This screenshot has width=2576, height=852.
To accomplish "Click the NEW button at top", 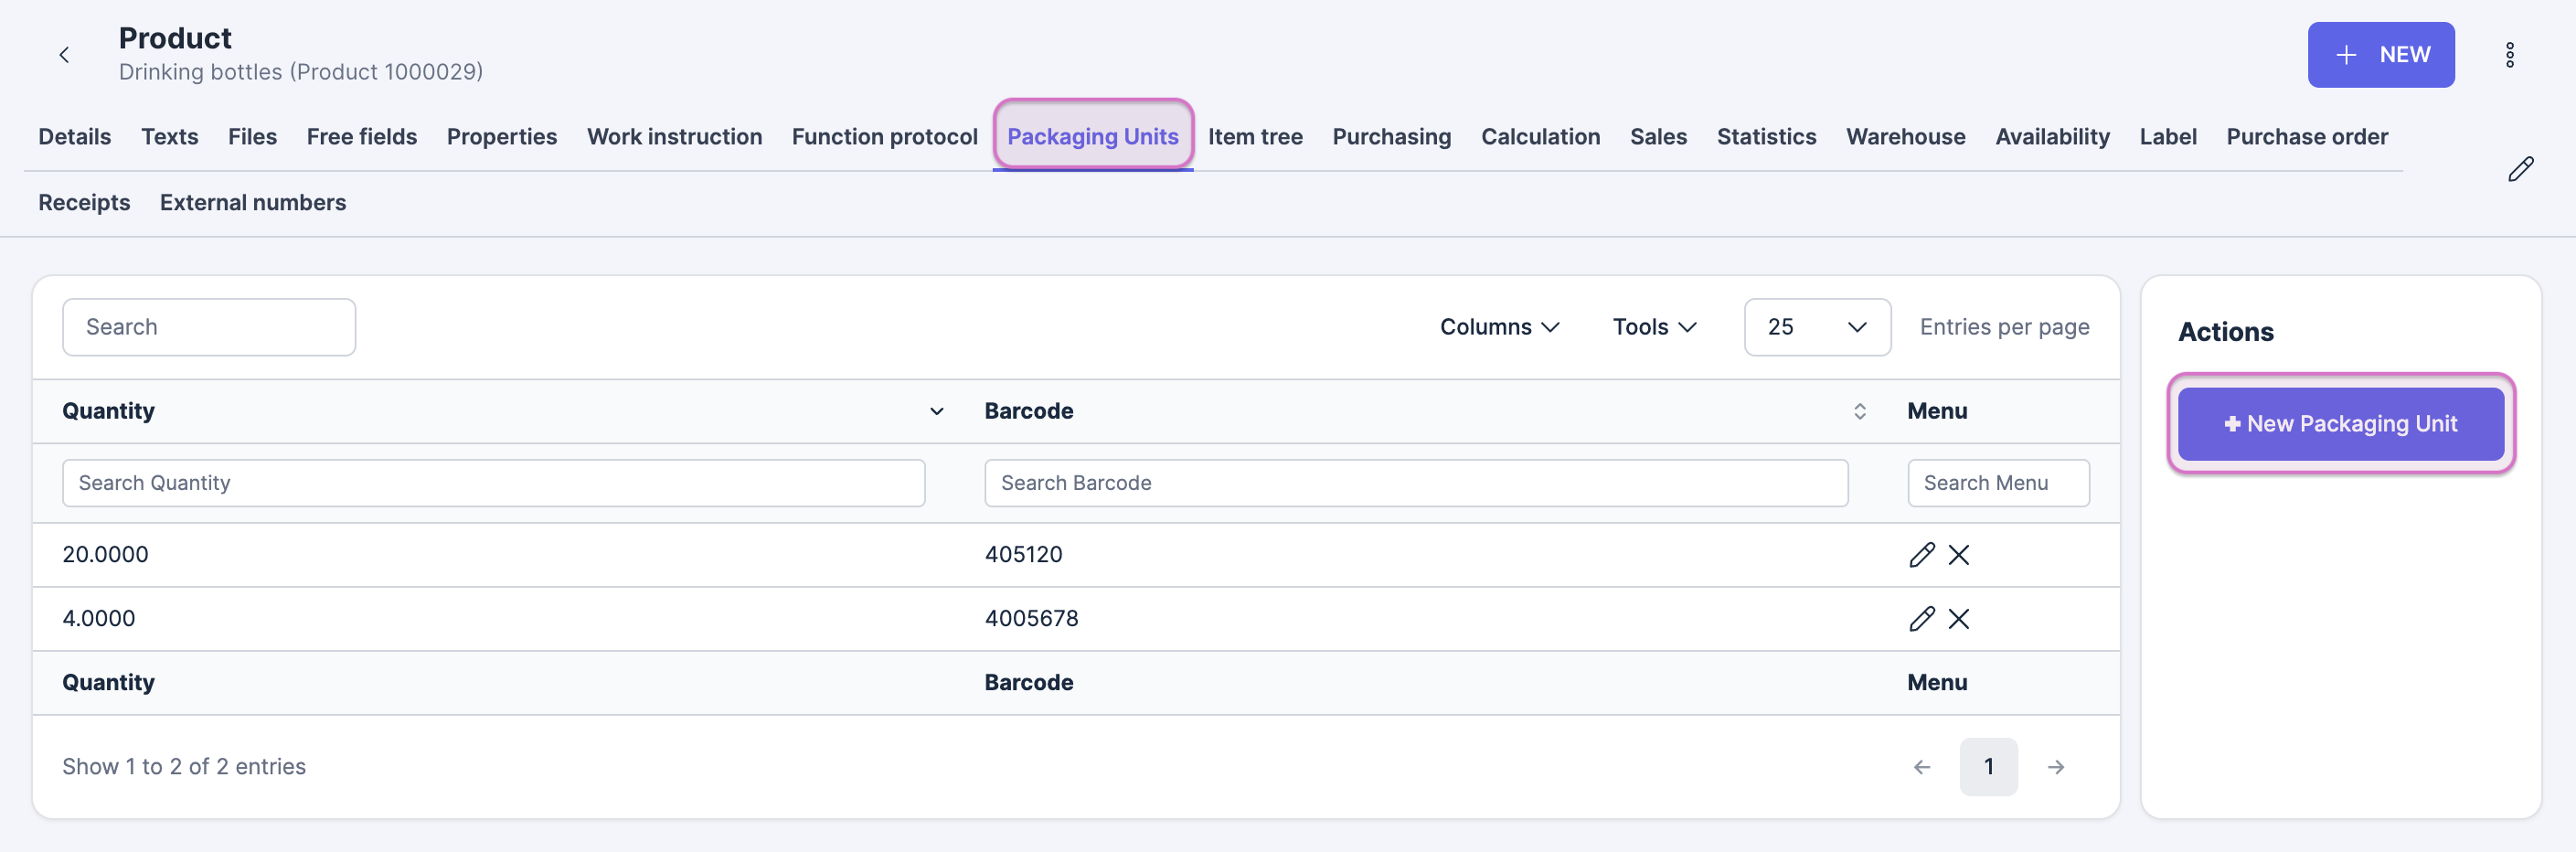I will [x=2380, y=55].
